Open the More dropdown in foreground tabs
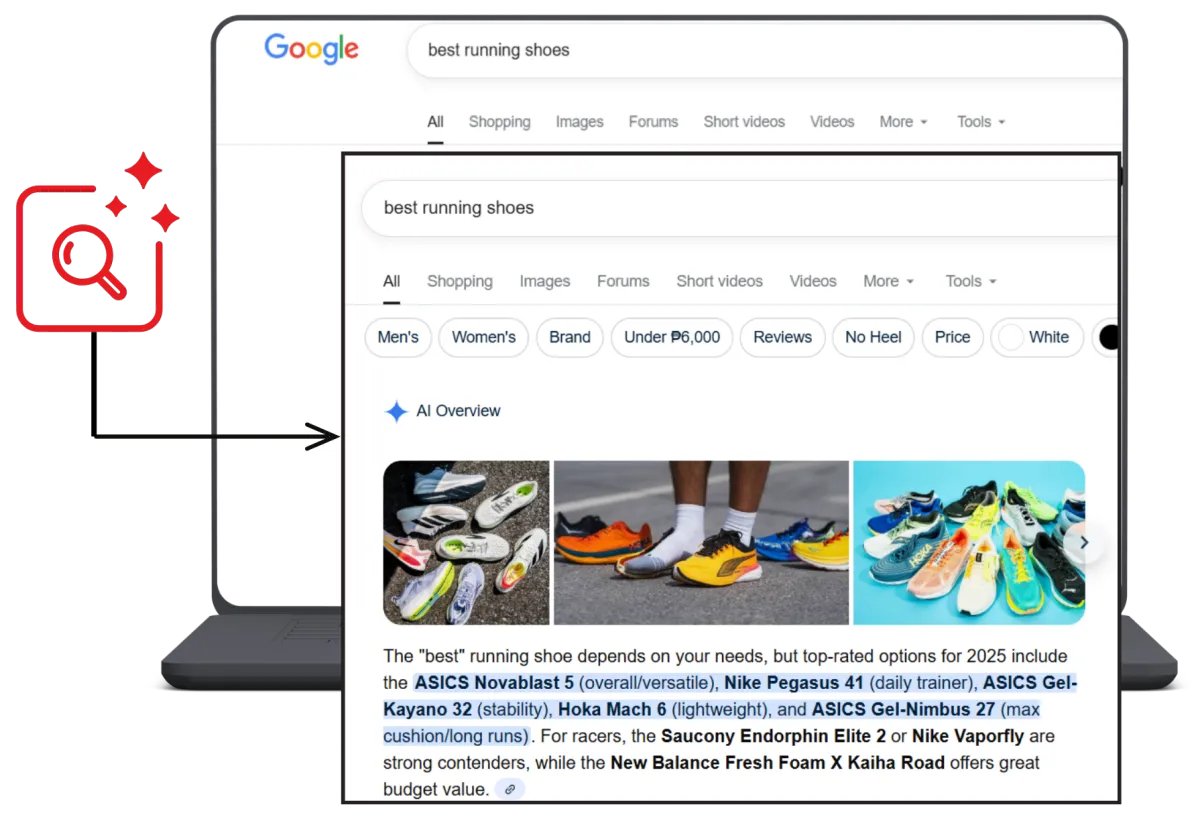The width and height of the screenshot is (1200, 815). (889, 281)
